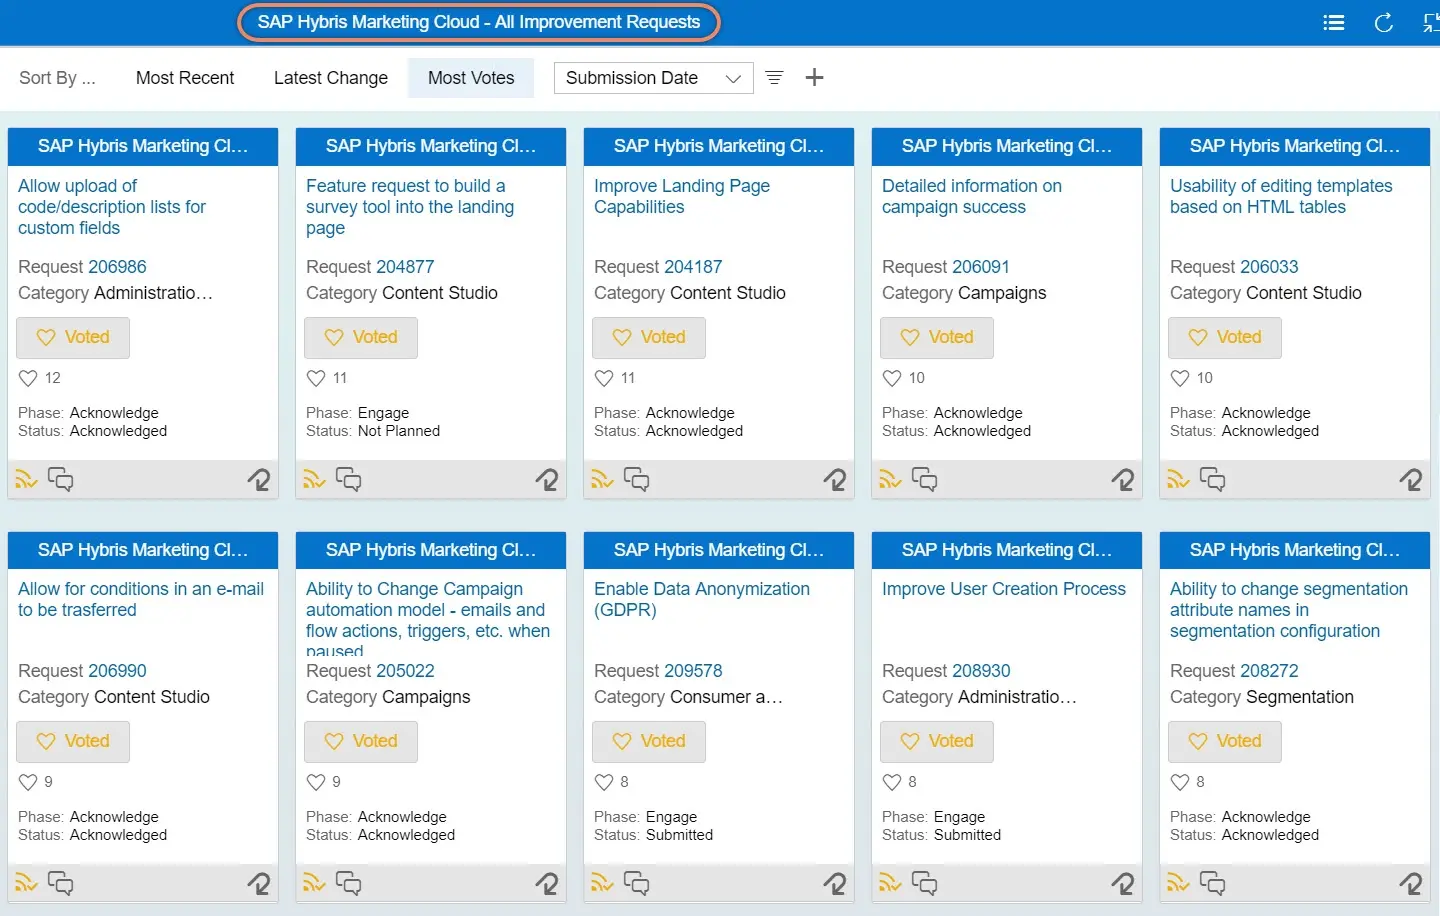Open 'Allow upload of code/description lists' request
This screenshot has width=1440, height=916.
pos(112,207)
